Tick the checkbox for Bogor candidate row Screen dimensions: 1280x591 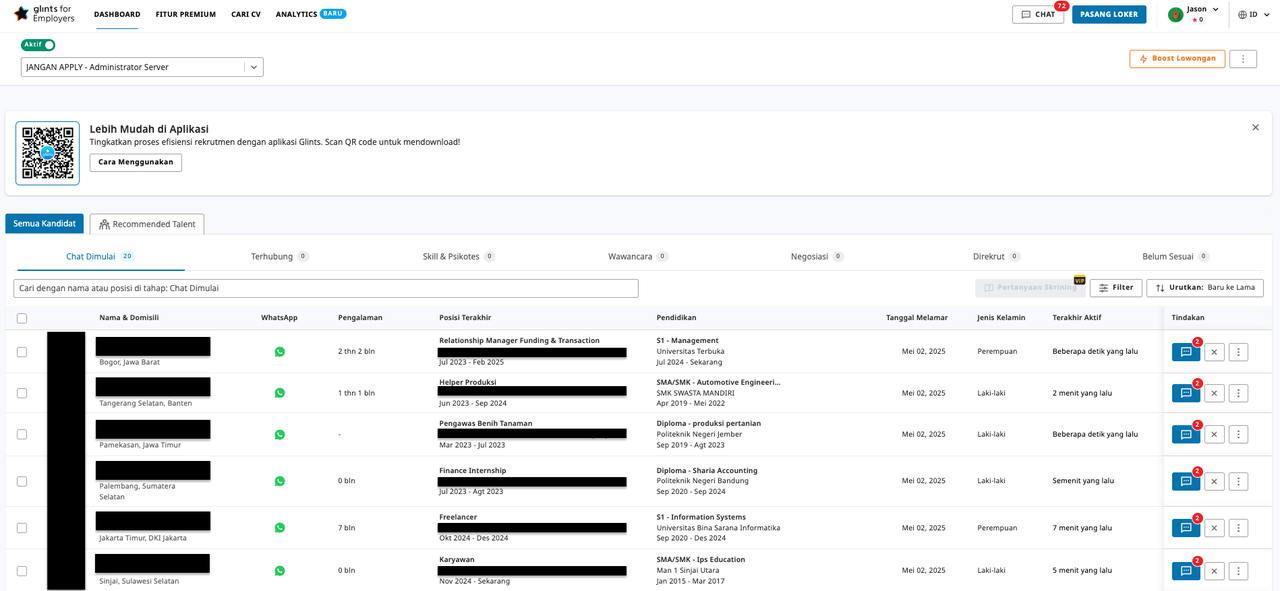[x=22, y=352]
